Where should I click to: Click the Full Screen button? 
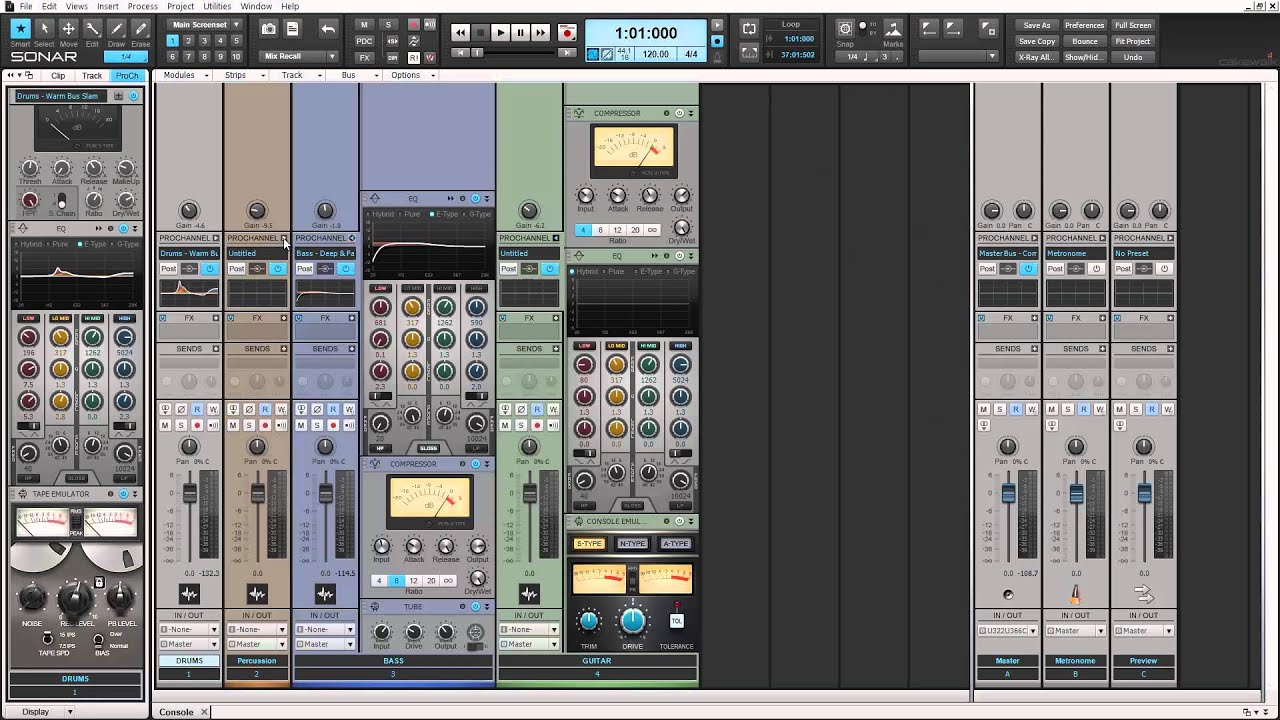click(1133, 26)
